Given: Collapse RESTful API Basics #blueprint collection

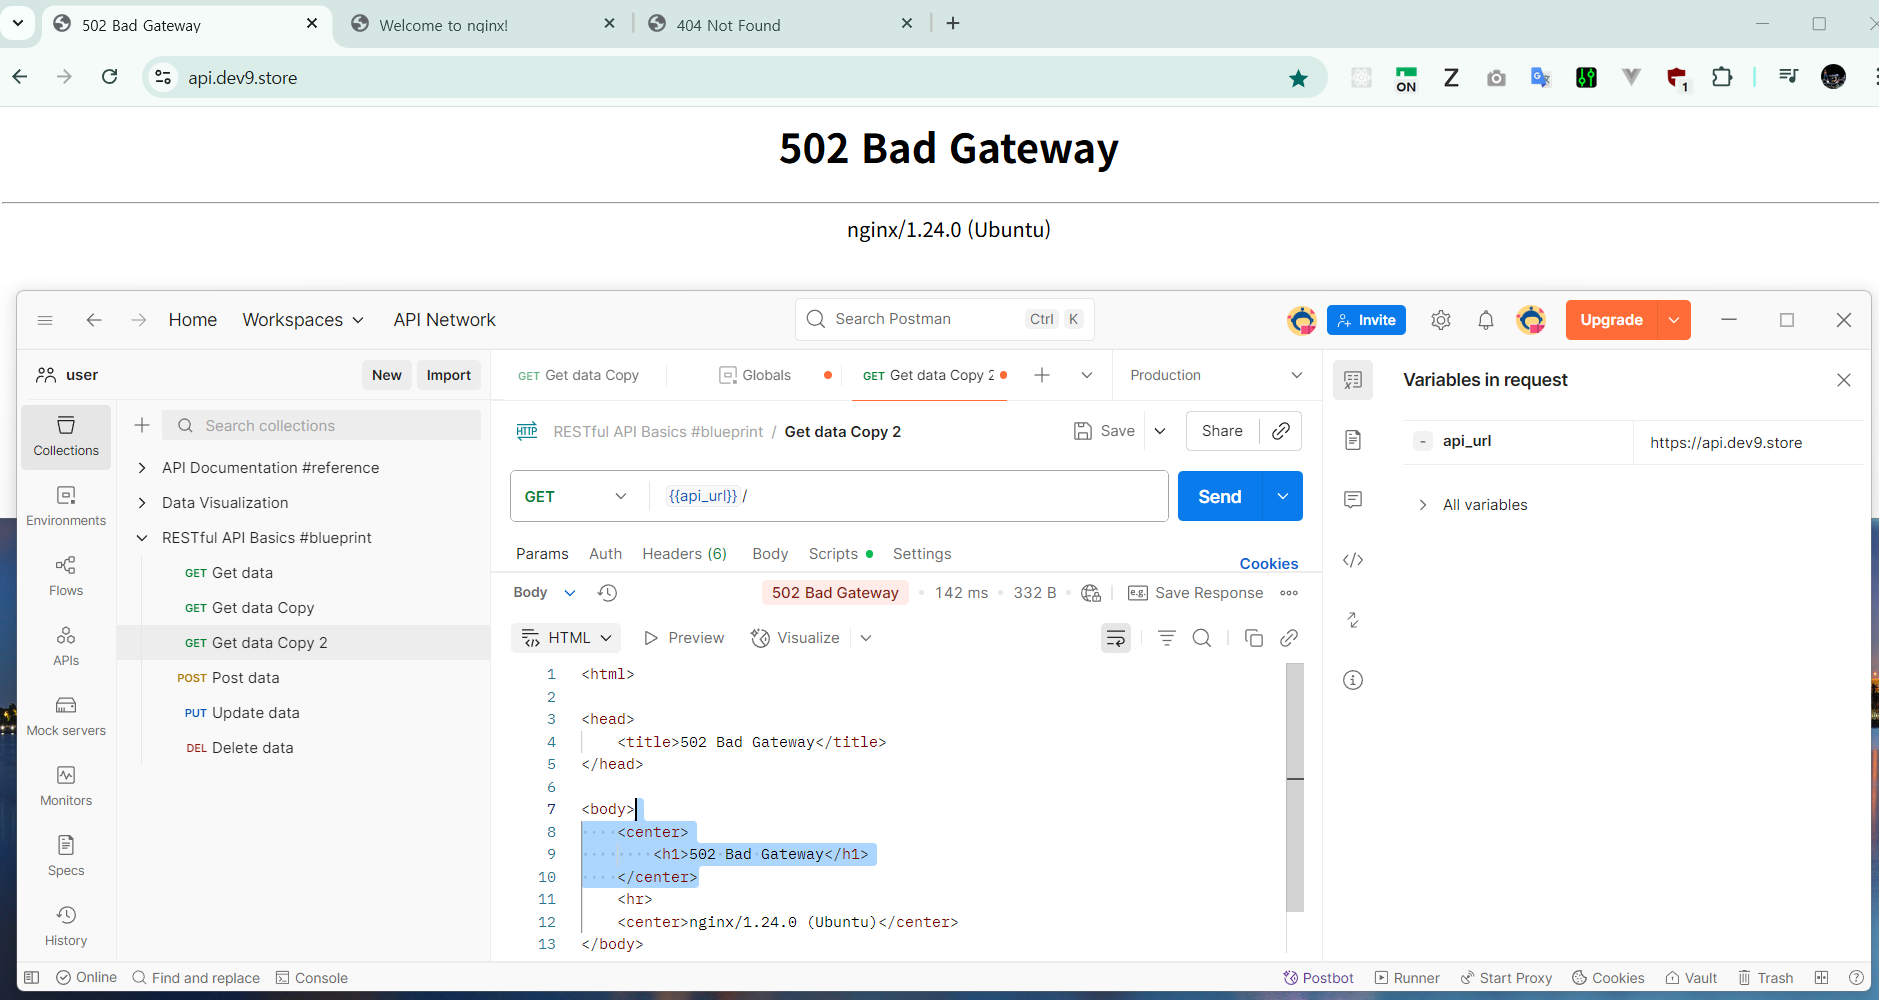Looking at the screenshot, I should (x=142, y=538).
